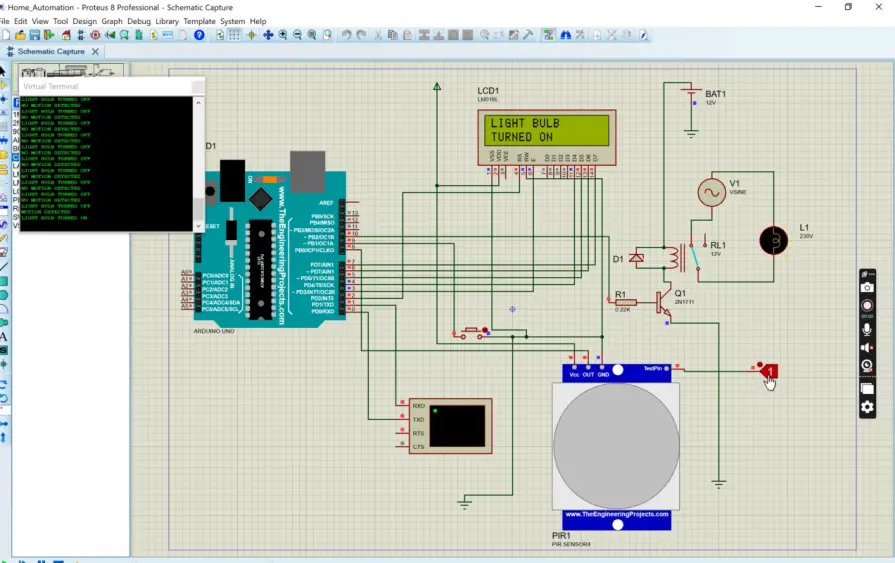Image resolution: width=895 pixels, height=563 pixels.
Task: Open the Template menu
Action: tap(199, 21)
